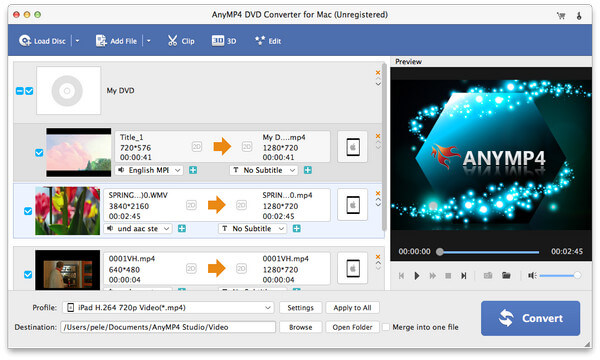Screen dimensions: 600x360
Task: Open the snapshot folder
Action: coord(506,275)
